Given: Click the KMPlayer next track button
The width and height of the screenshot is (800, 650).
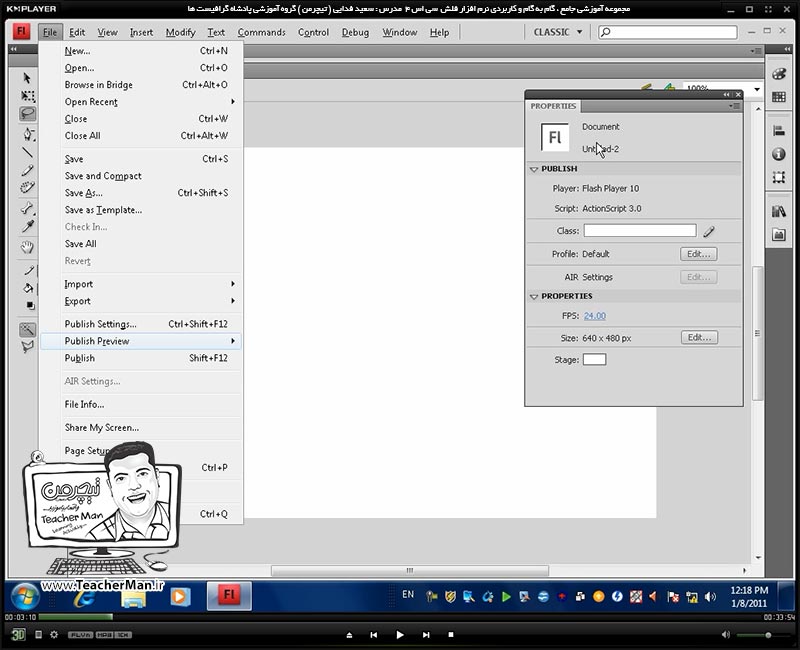Looking at the screenshot, I should [426, 635].
